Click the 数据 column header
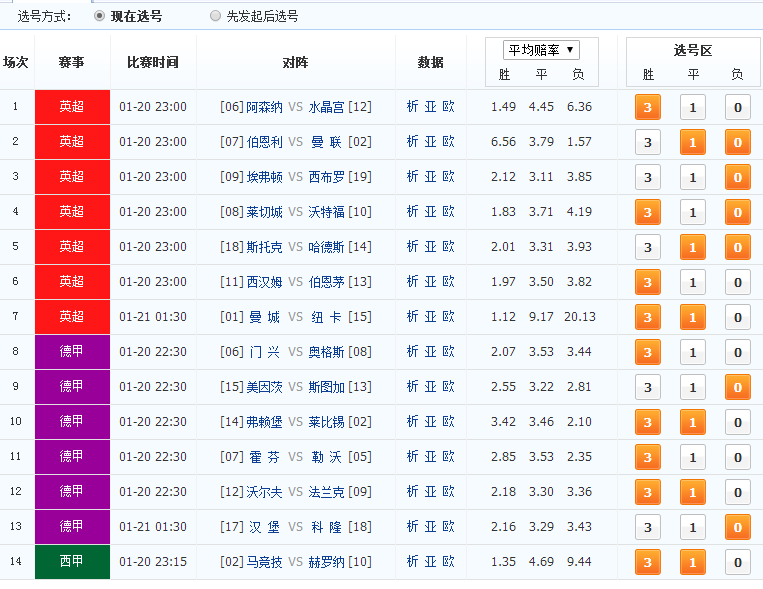 (430, 62)
